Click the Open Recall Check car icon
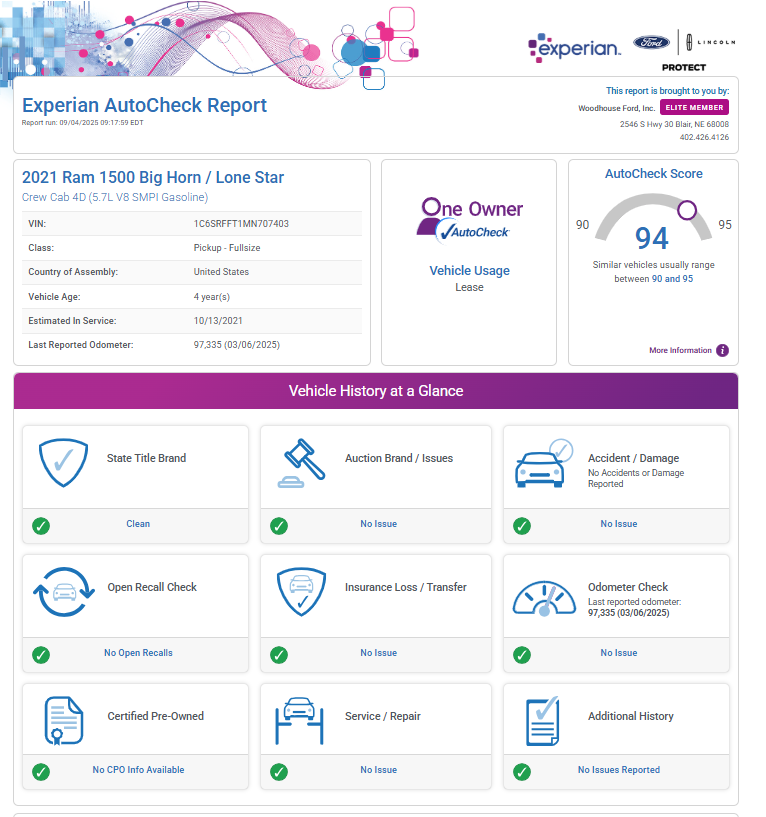The height and width of the screenshot is (817, 766). tap(64, 591)
